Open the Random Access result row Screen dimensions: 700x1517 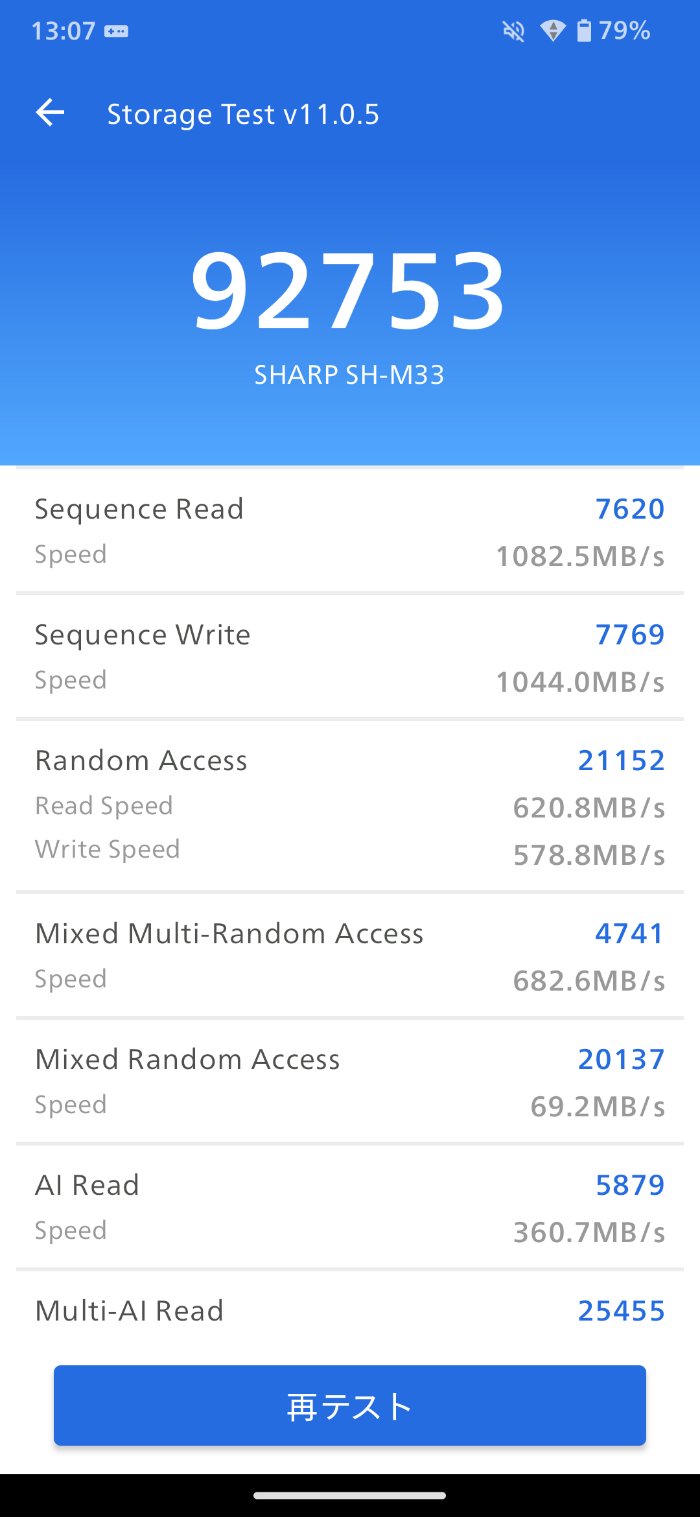[349, 805]
